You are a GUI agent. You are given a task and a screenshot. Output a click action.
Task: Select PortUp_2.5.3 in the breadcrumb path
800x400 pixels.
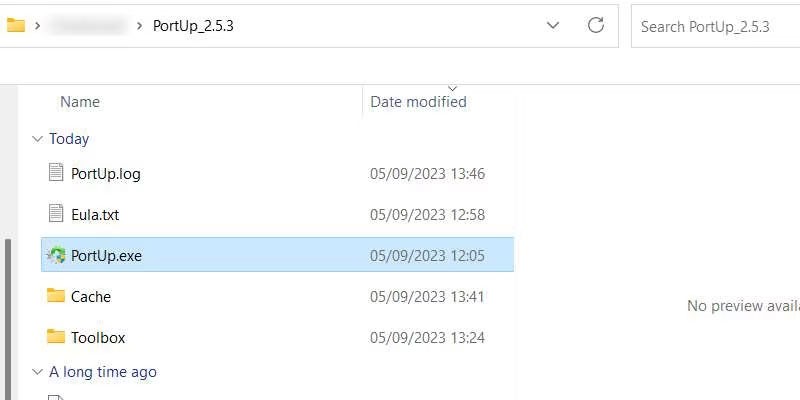(193, 25)
